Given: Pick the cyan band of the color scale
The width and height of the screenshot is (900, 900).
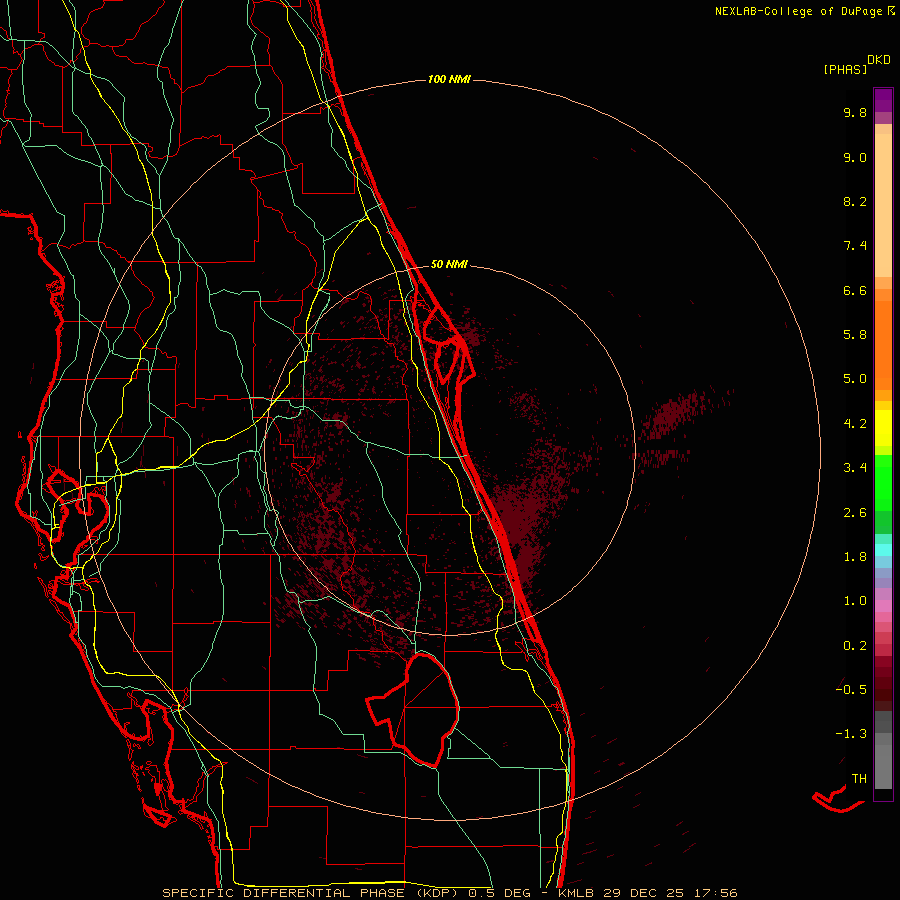Looking at the screenshot, I should click(x=883, y=550).
